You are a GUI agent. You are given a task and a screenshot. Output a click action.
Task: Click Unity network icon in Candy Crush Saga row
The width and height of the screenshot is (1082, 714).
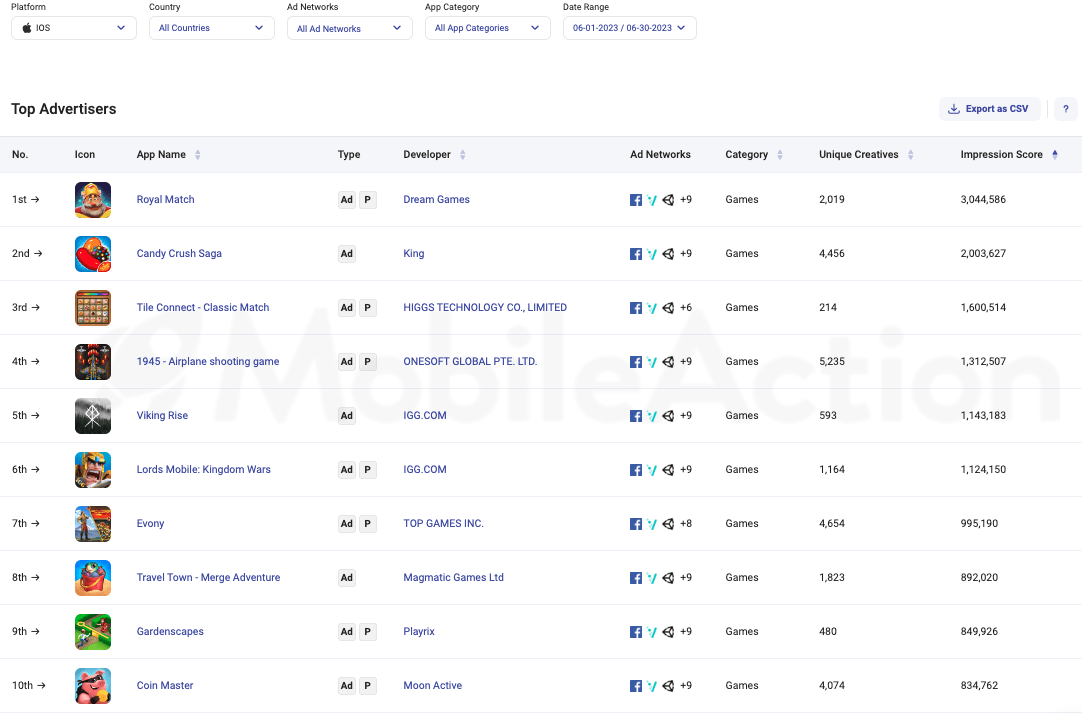click(668, 254)
